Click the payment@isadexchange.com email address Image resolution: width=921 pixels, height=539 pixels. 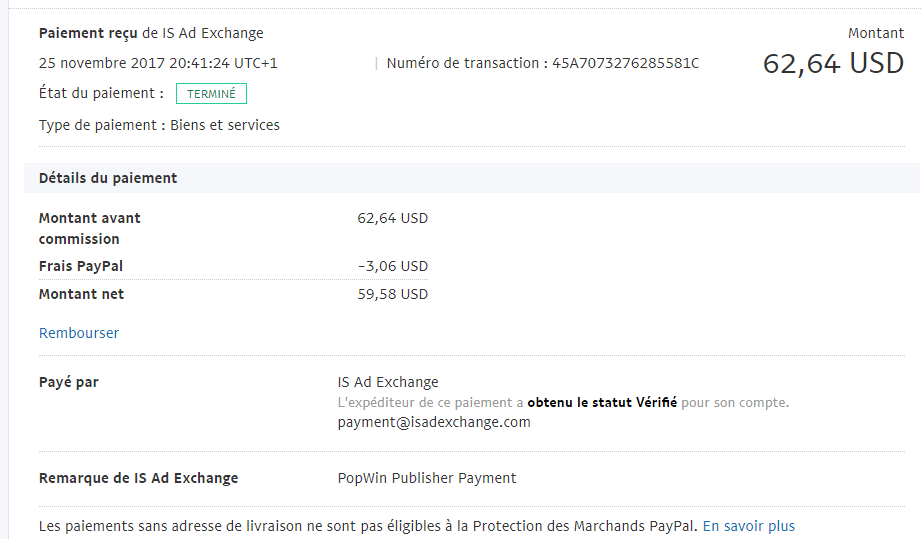(x=434, y=422)
